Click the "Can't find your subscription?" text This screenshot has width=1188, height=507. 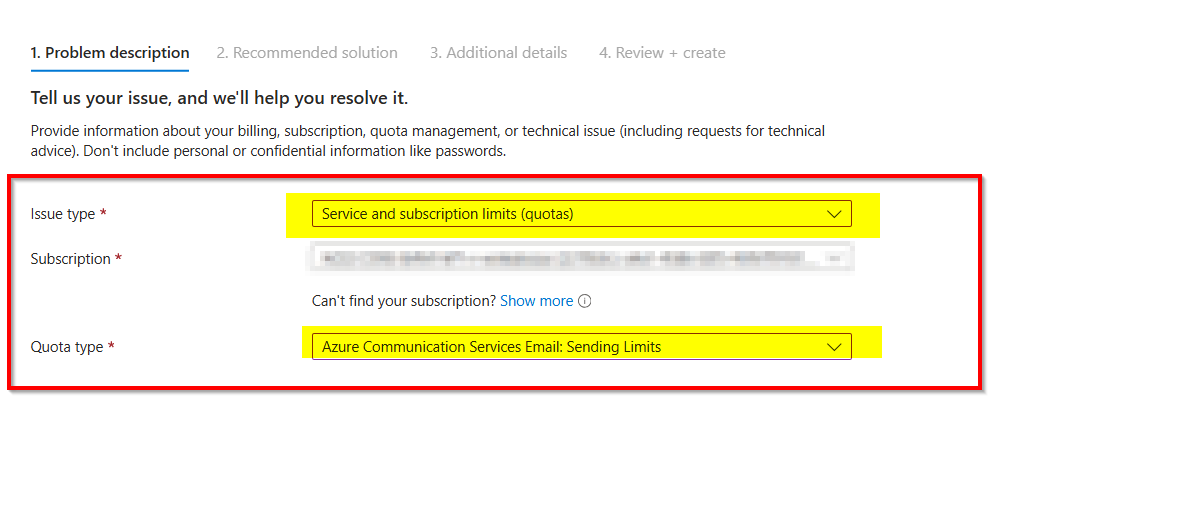[404, 301]
